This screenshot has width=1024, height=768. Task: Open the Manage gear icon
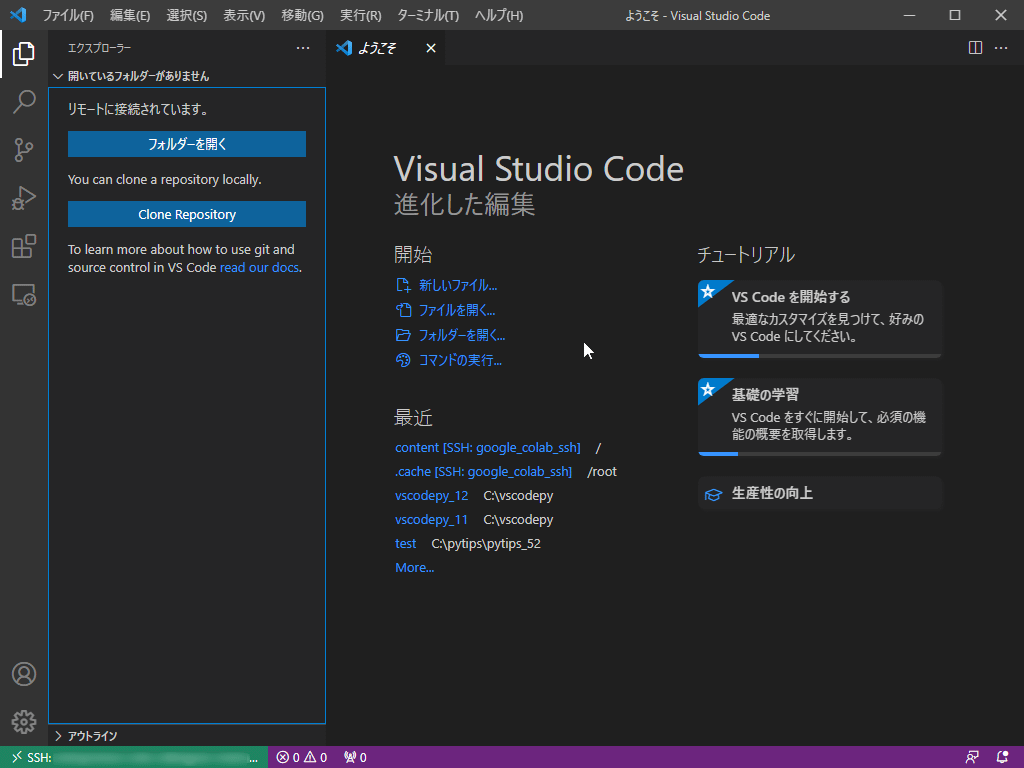point(24,722)
